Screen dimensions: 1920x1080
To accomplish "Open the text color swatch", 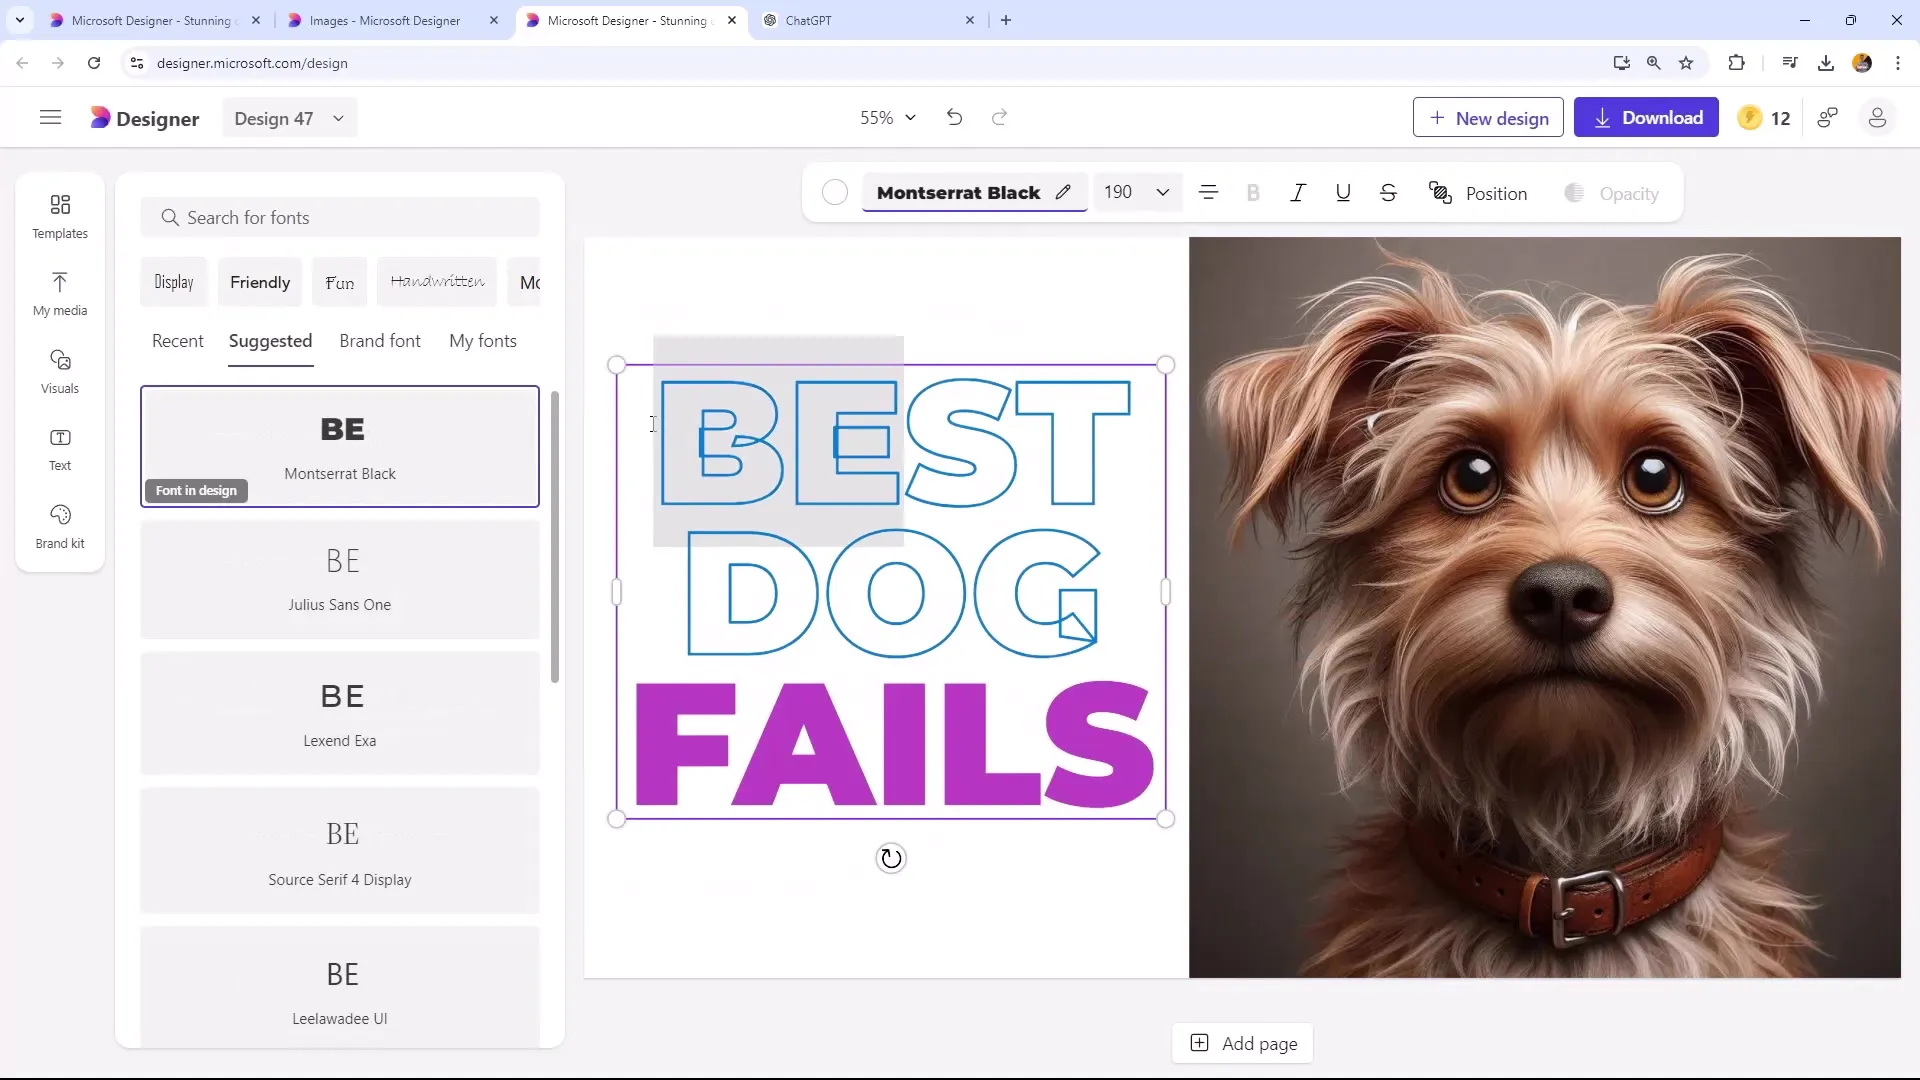I will click(835, 193).
